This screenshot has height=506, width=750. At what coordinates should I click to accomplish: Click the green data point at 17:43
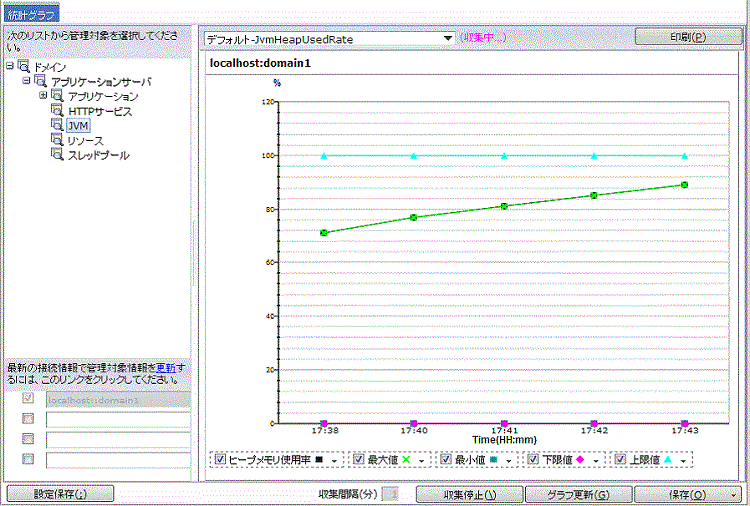click(684, 185)
